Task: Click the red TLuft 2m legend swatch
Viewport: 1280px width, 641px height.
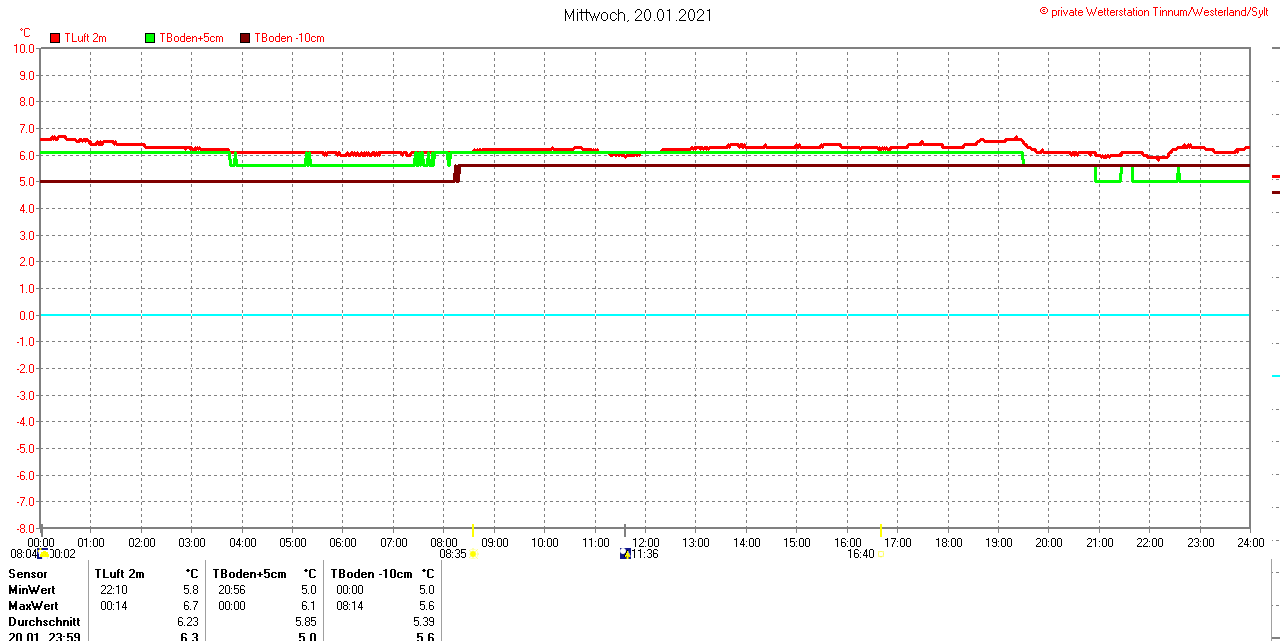Action: pyautogui.click(x=55, y=38)
